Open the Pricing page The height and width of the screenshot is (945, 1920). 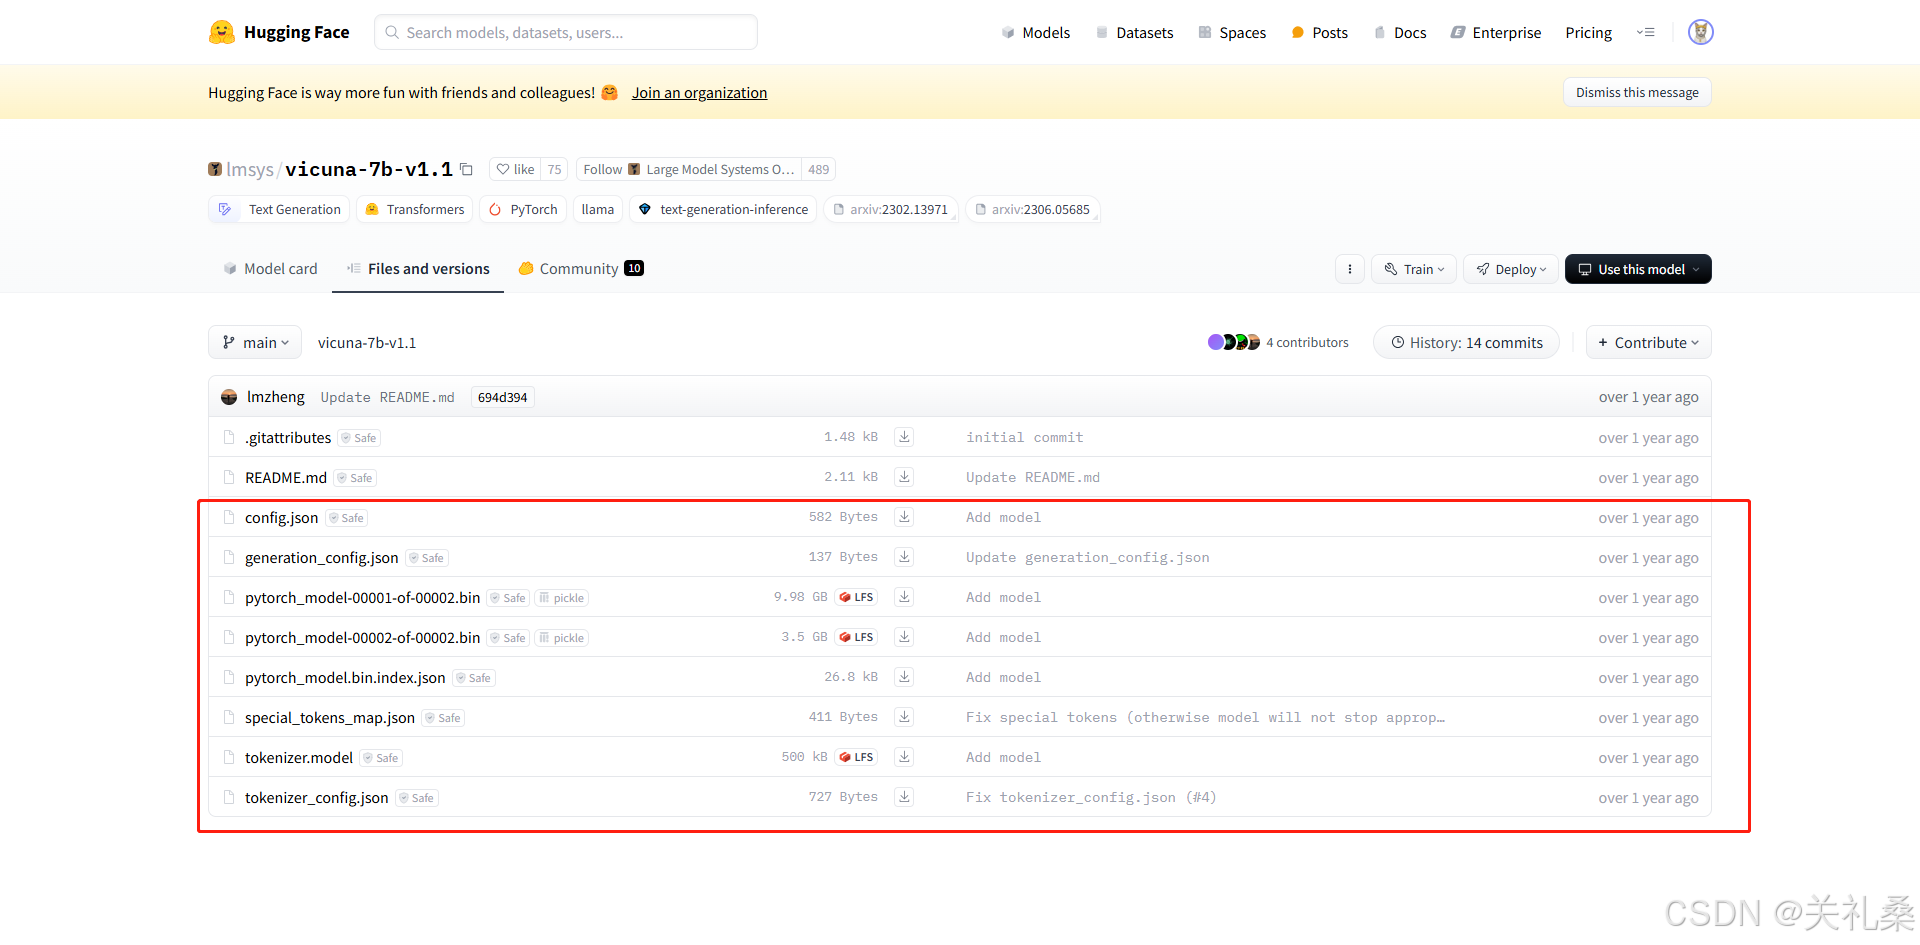click(x=1588, y=32)
